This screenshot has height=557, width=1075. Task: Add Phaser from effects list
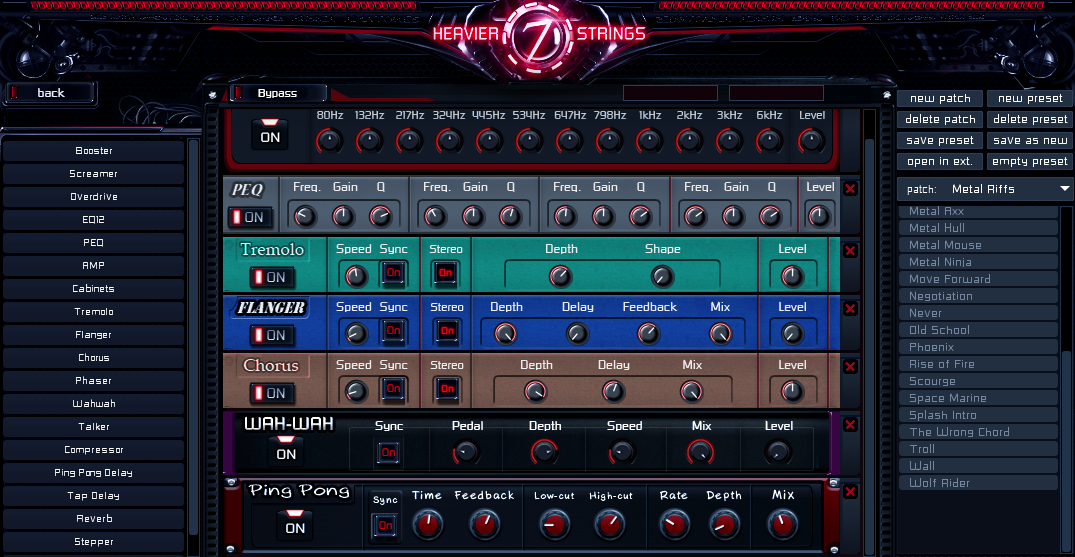[94, 381]
